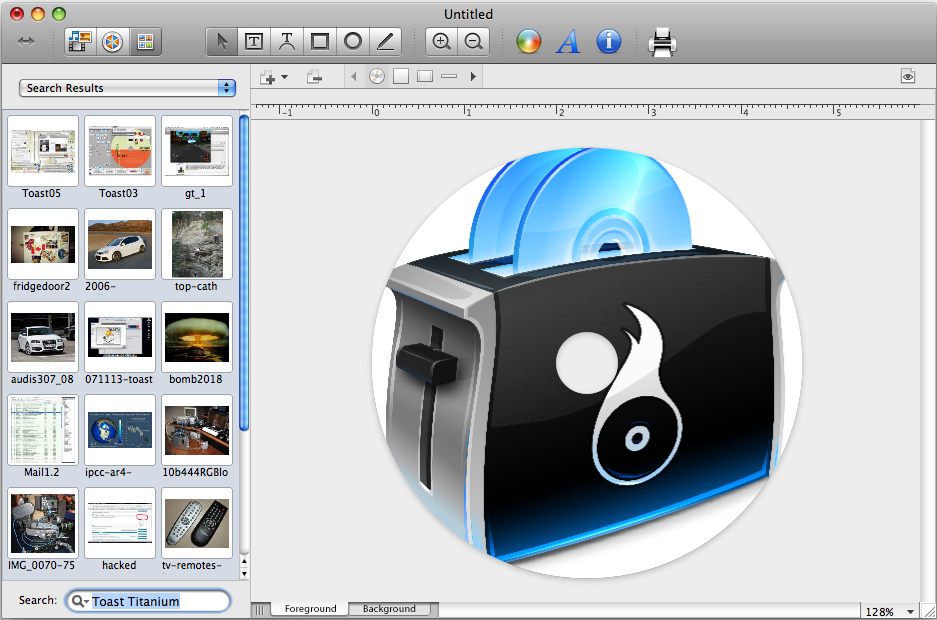Select the square booklet element
The height and width of the screenshot is (620, 937).
[x=401, y=76]
